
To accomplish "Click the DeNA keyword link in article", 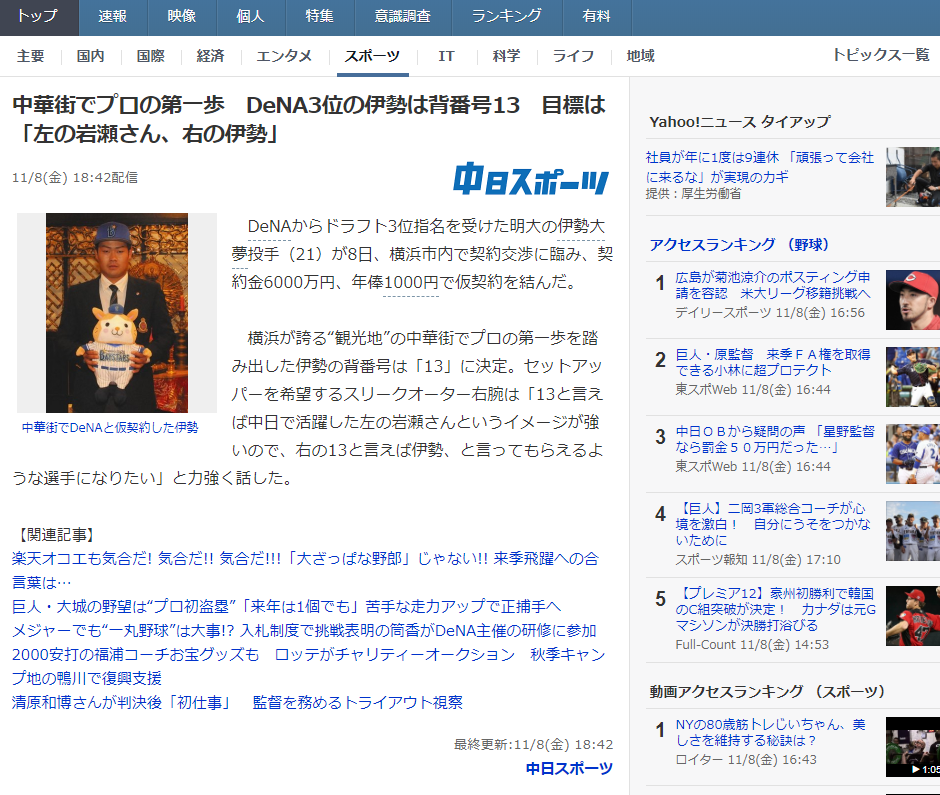I will 269,227.
